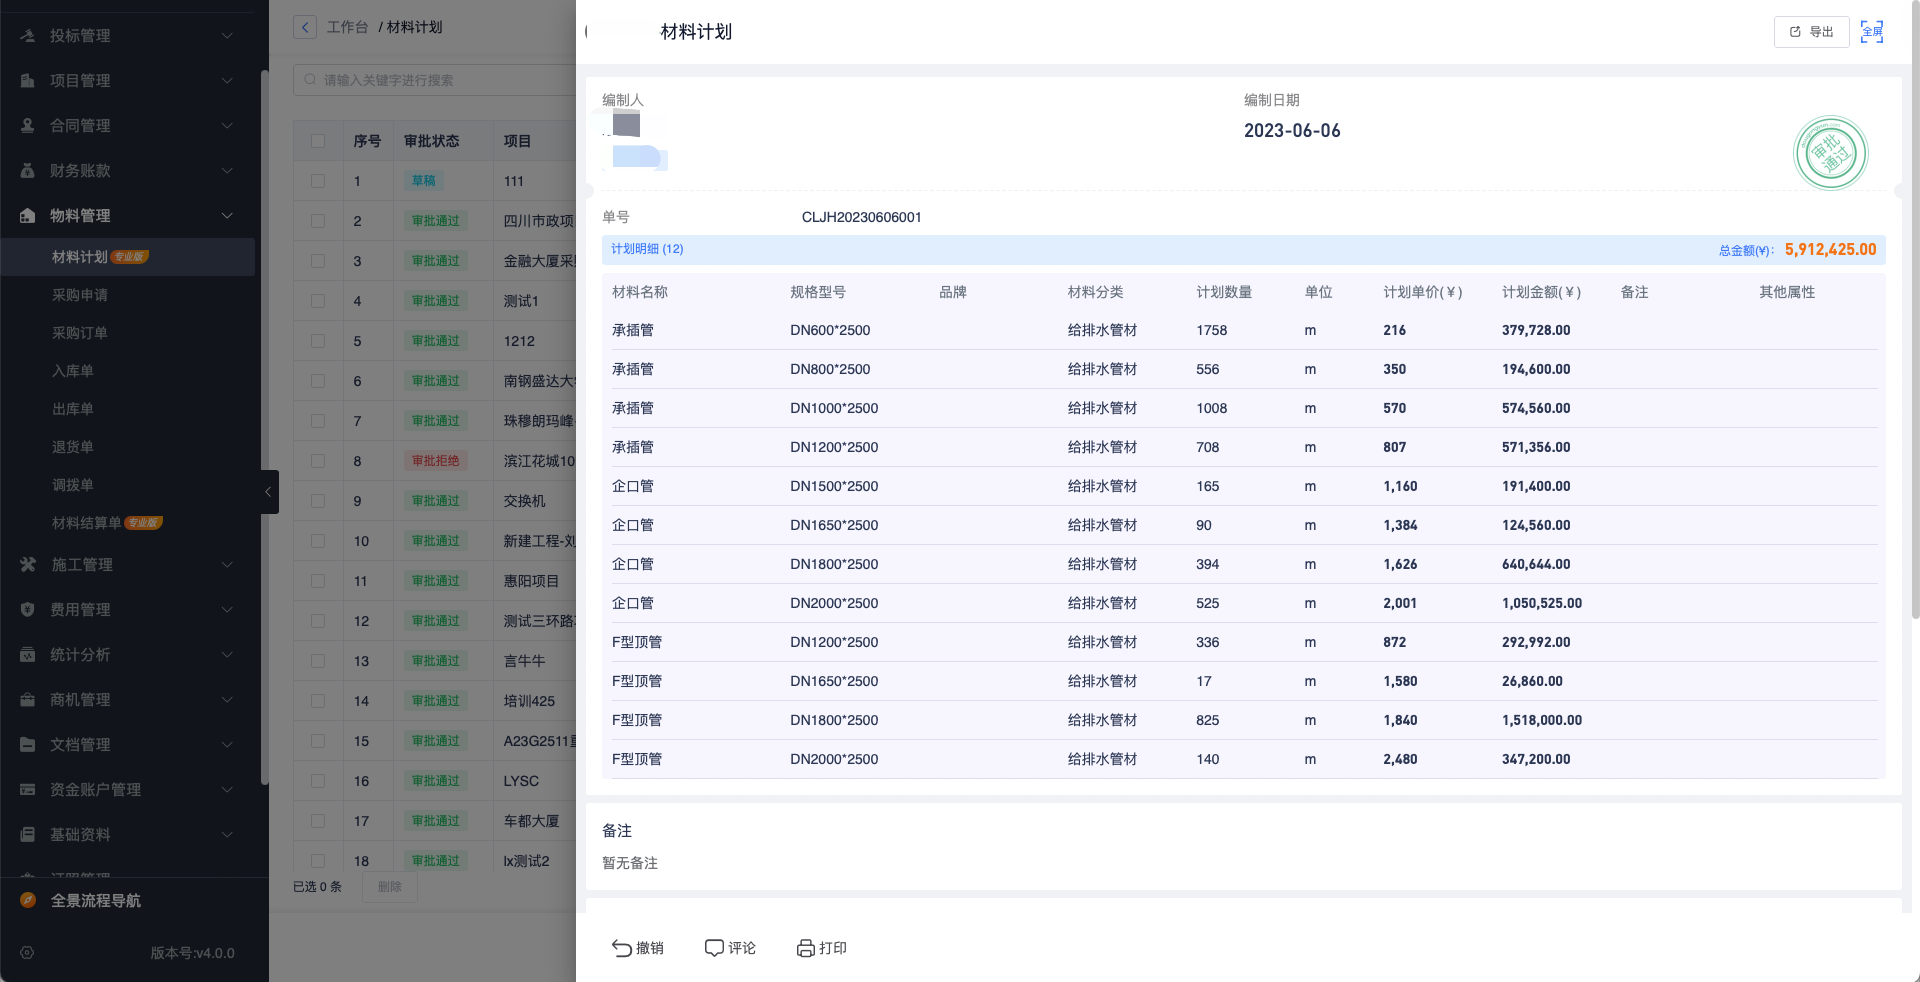Click the 导出 export button

[1811, 32]
